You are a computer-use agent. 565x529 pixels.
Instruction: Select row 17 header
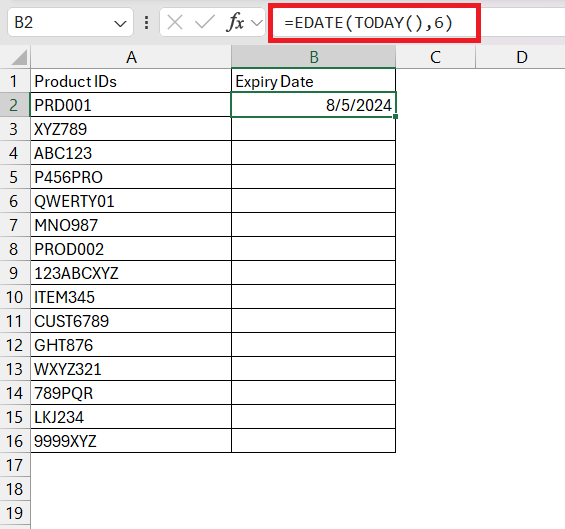tap(14, 465)
